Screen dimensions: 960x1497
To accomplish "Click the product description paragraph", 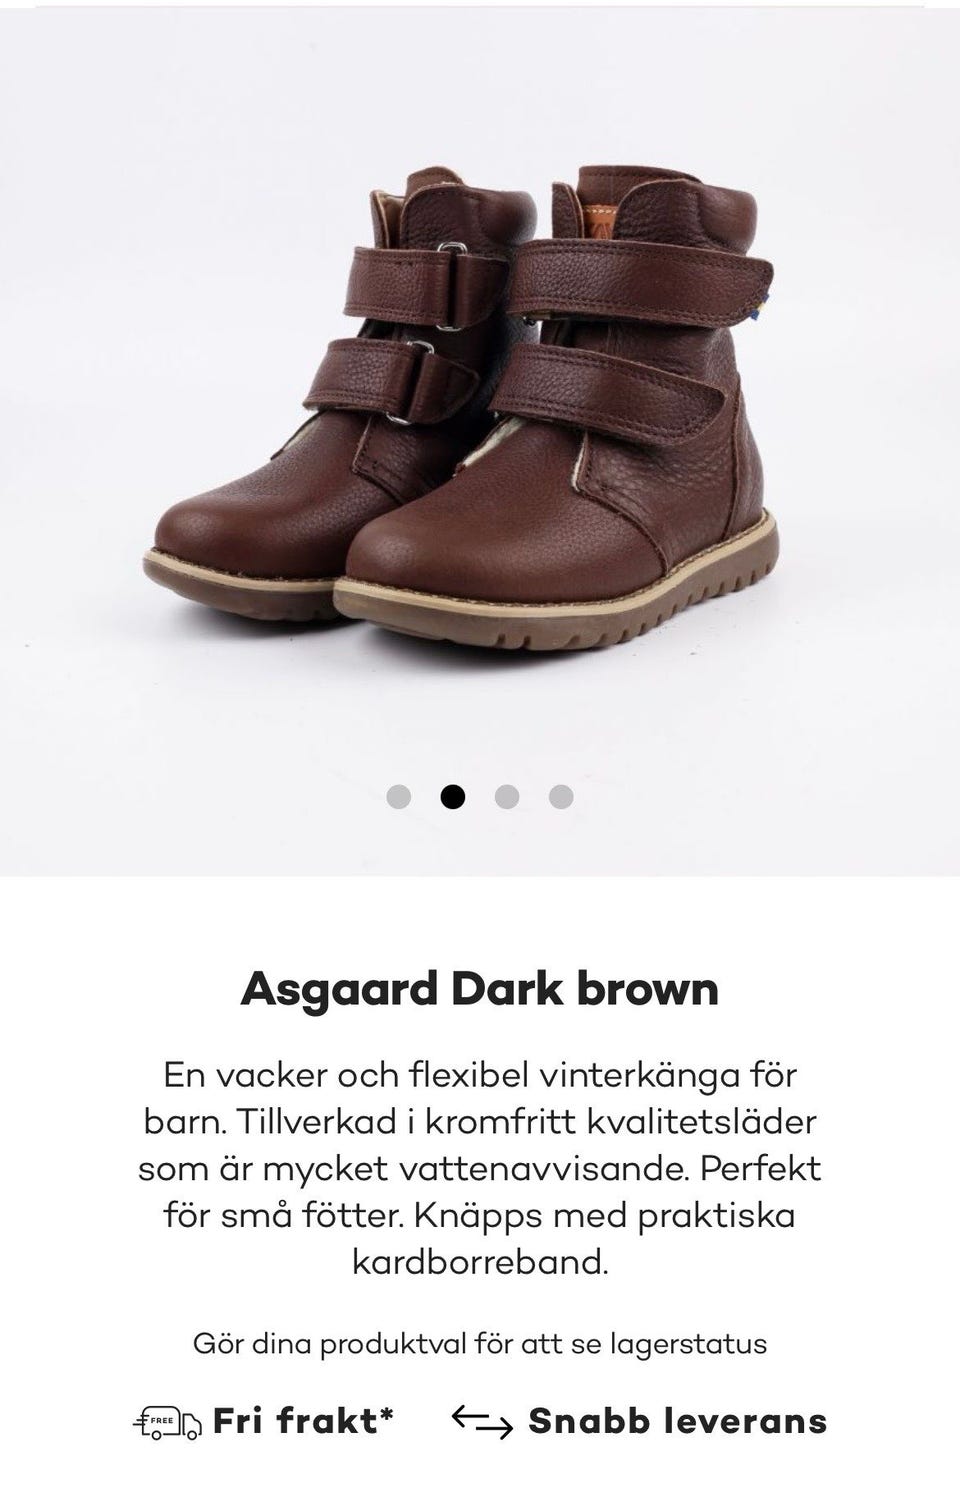I will point(480,1168).
